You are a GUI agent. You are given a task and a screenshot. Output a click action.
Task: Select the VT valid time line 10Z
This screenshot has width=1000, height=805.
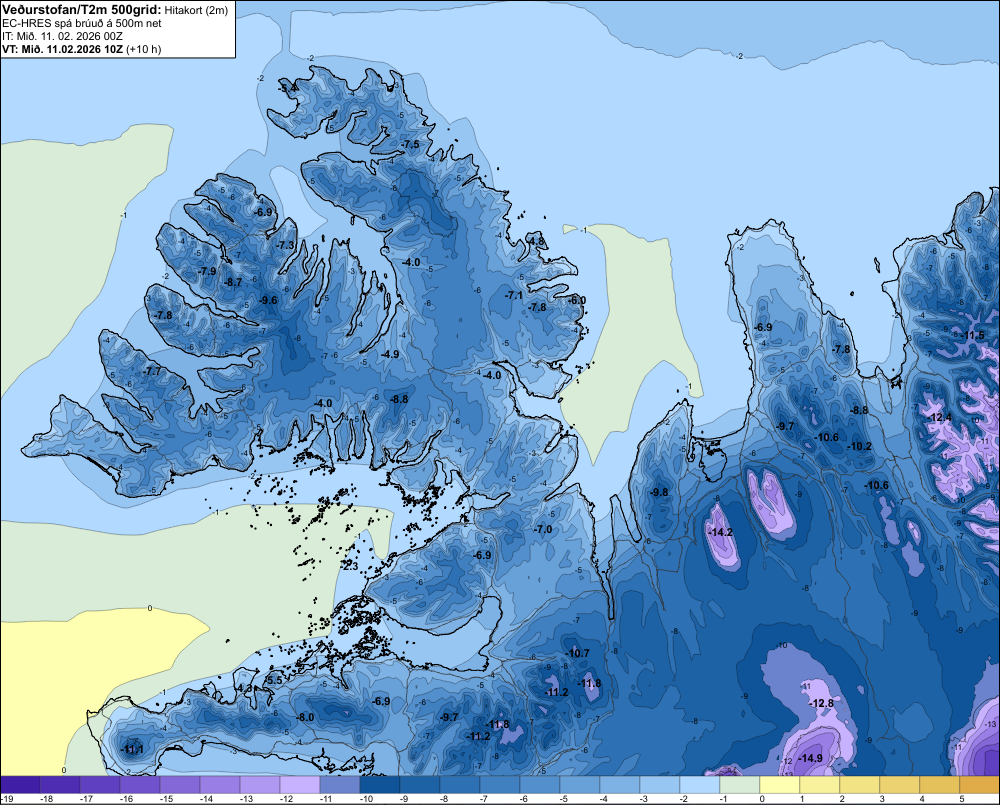click(82, 49)
